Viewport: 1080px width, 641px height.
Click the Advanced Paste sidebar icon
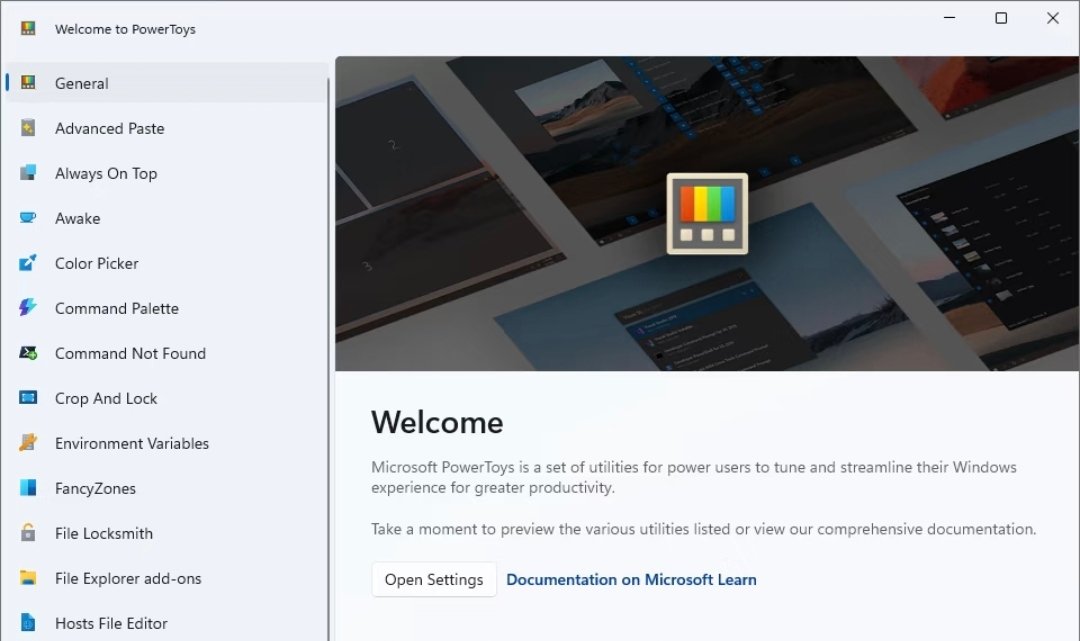click(x=28, y=128)
